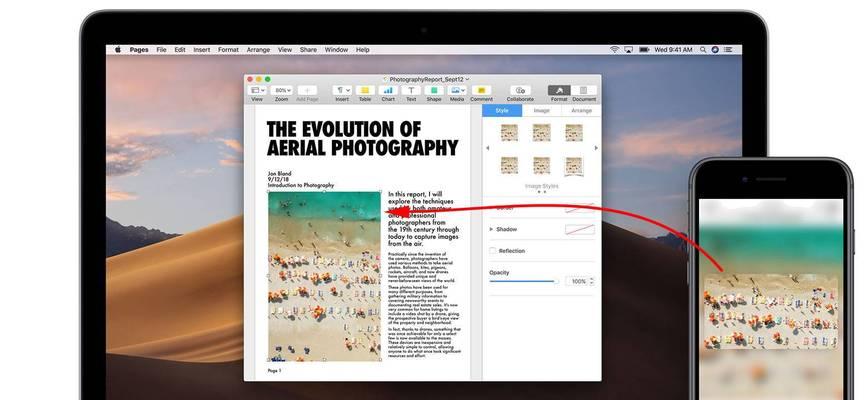
Task: Switch to the Image inspector tab
Action: click(541, 111)
